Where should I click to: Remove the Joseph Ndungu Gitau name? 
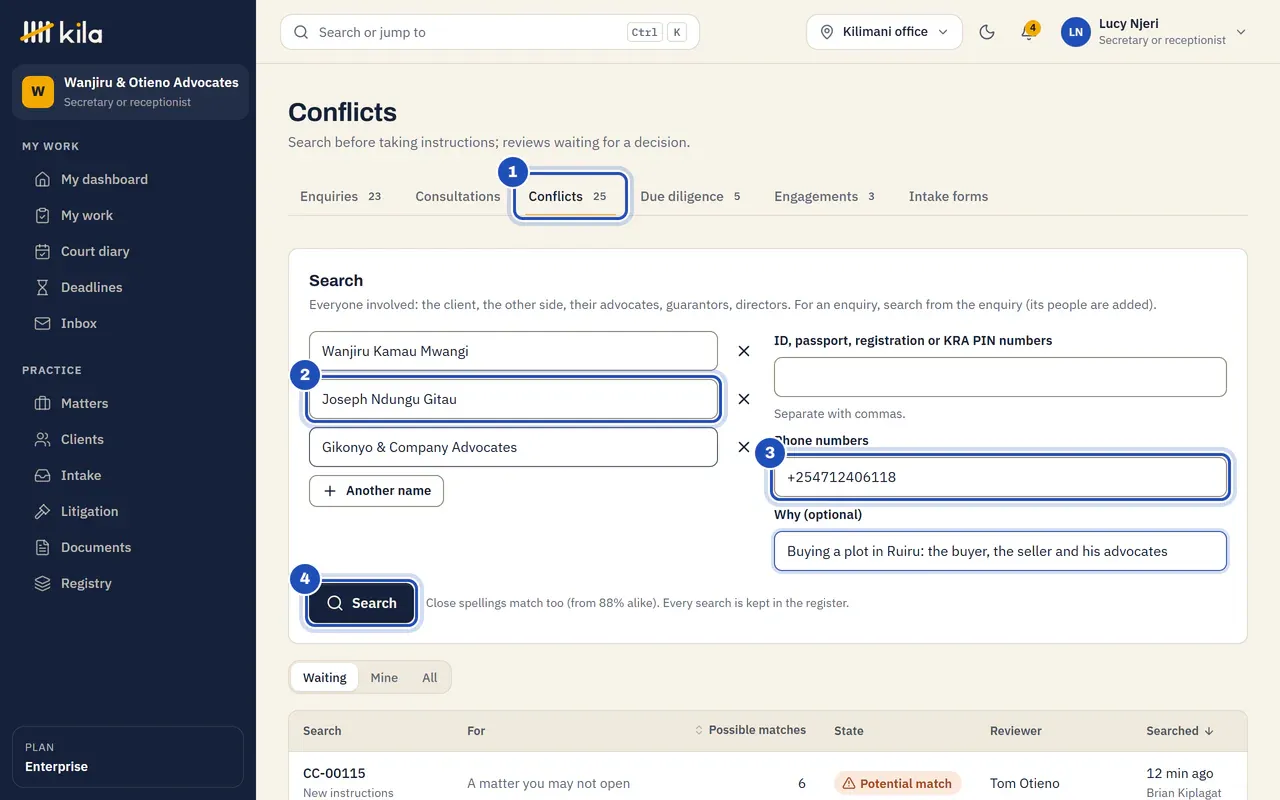(x=744, y=399)
